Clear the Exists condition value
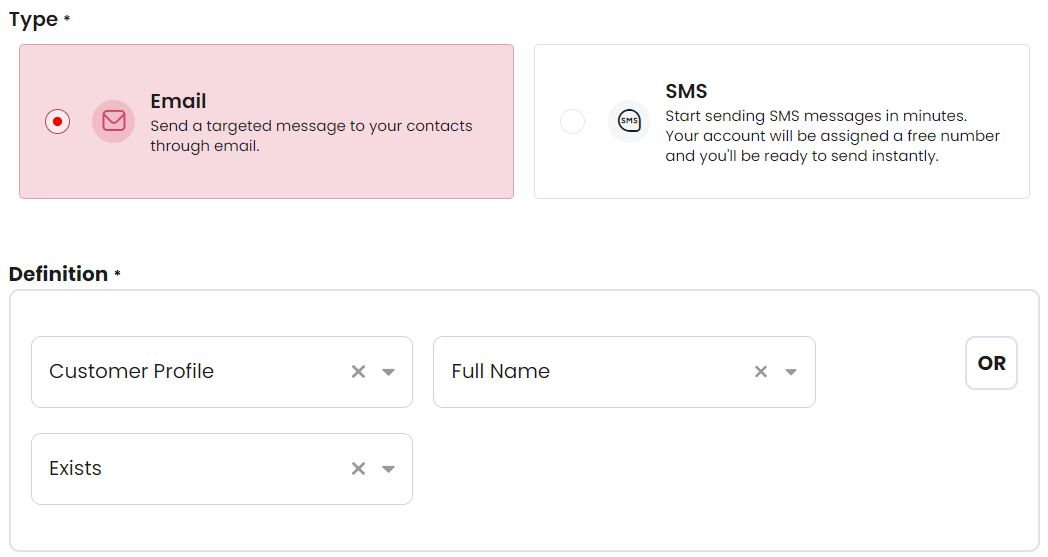This screenshot has height=557, width=1048. pyautogui.click(x=358, y=469)
